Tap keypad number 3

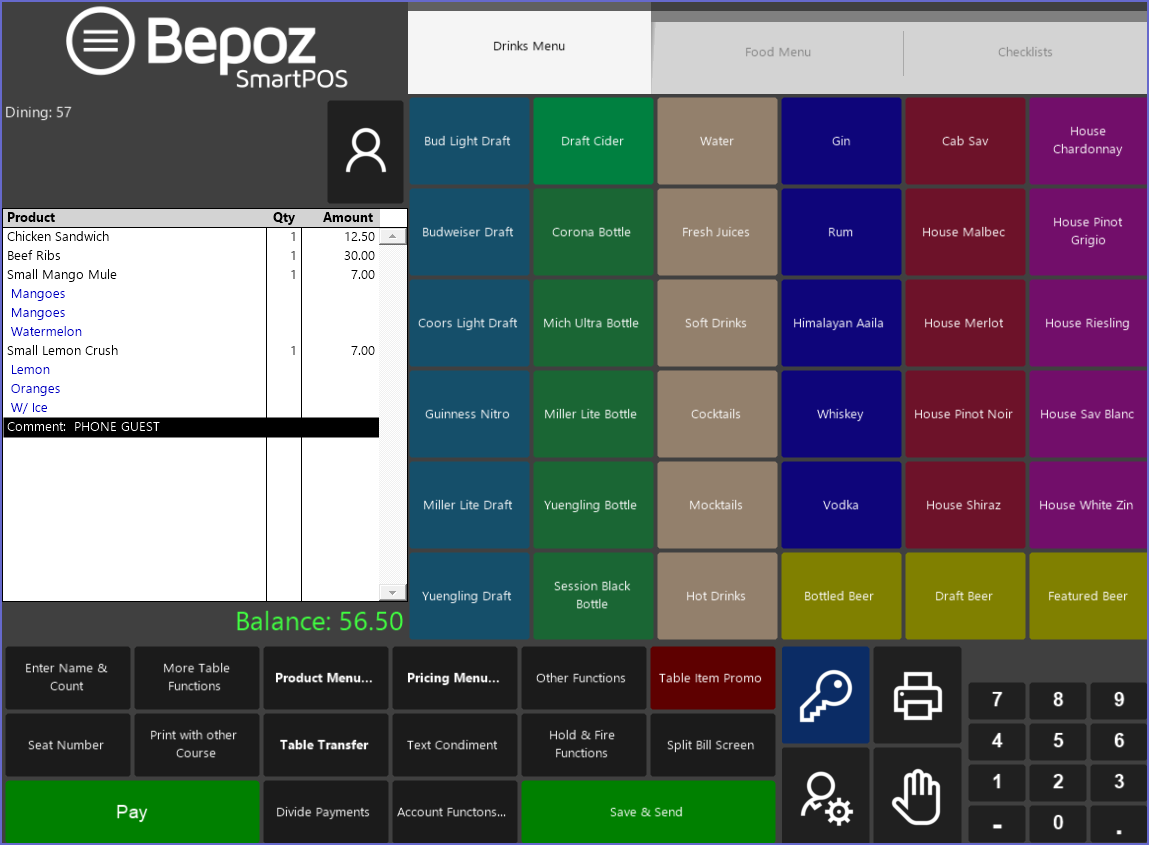point(1118,782)
